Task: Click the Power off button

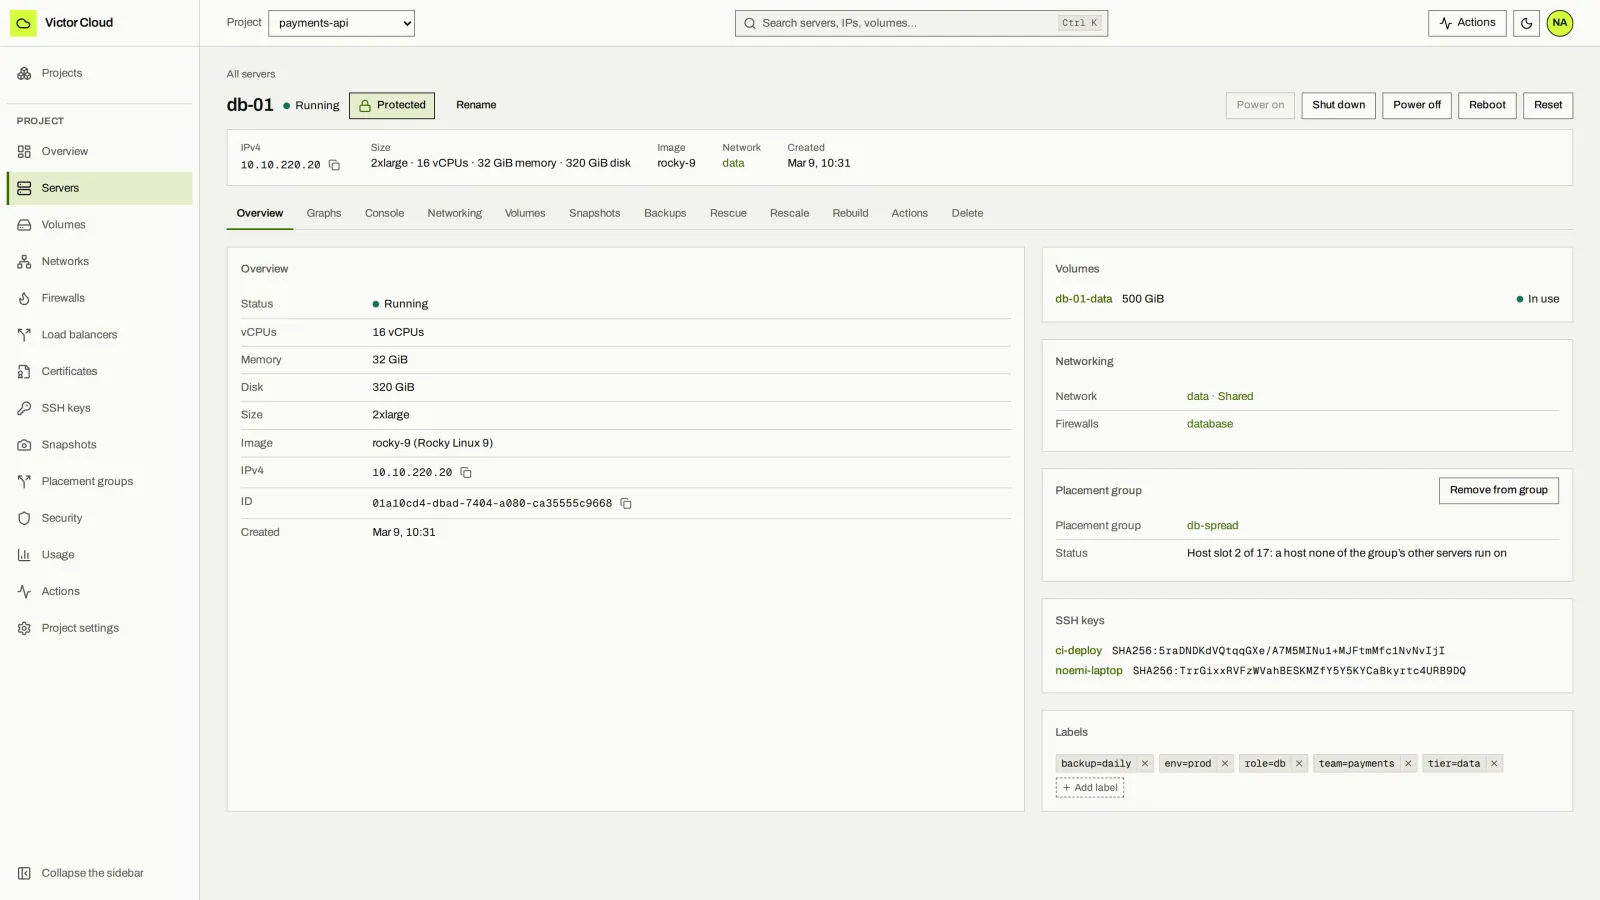Action: click(x=1417, y=105)
